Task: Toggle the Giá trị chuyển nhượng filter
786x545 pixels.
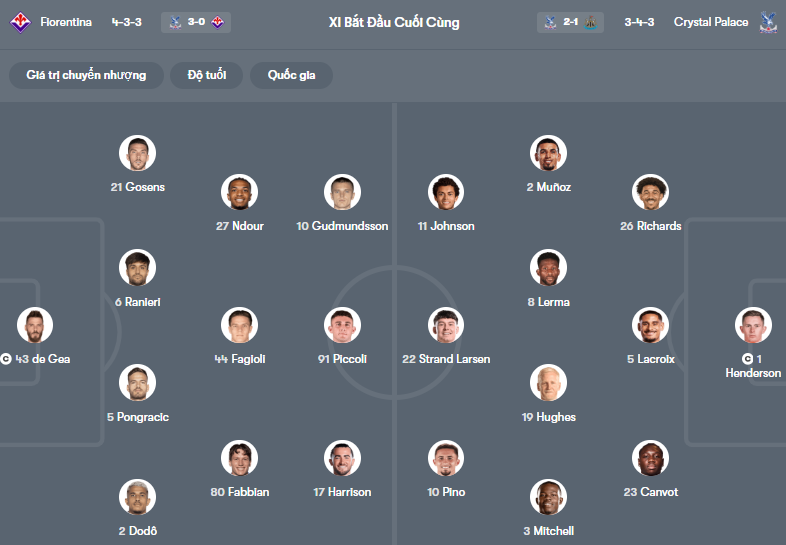Action: [x=86, y=75]
